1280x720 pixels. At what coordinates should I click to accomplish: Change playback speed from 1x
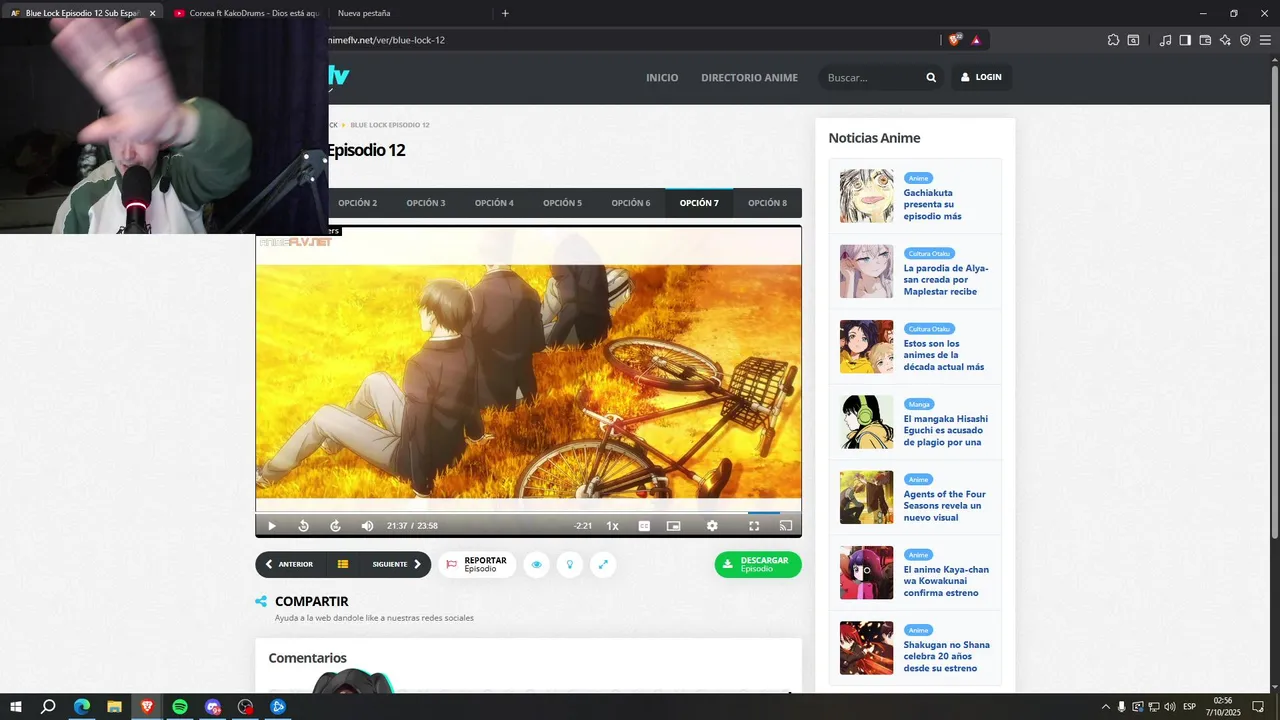(613, 526)
